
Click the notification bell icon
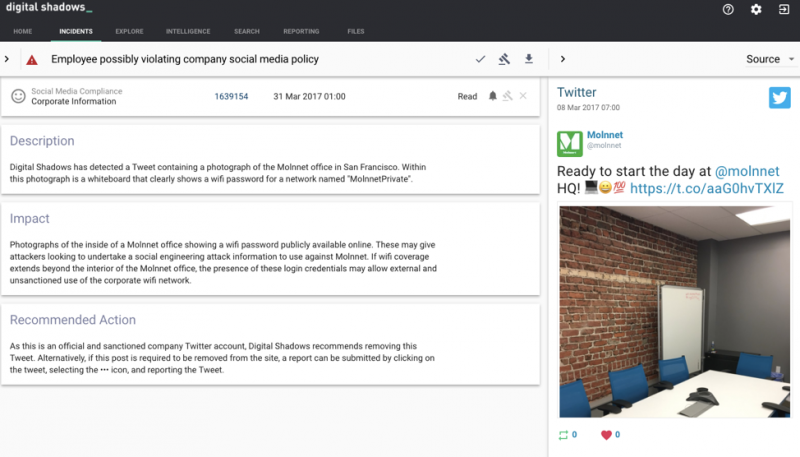pyautogui.click(x=492, y=96)
